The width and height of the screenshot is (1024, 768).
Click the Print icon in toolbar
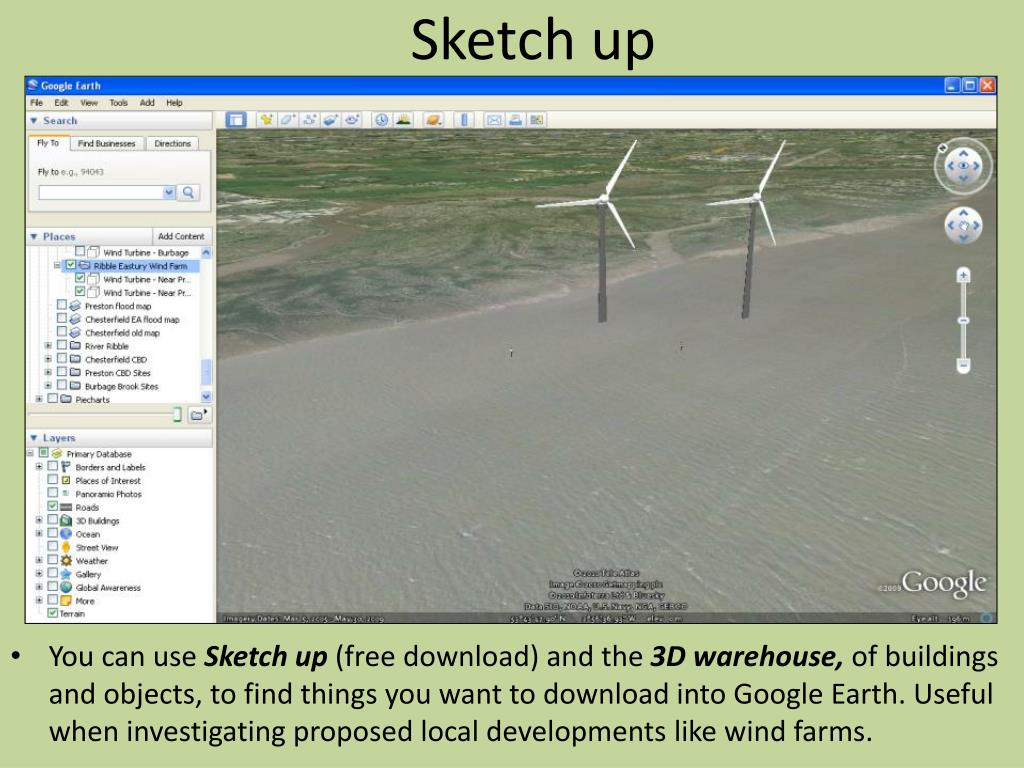coord(515,120)
